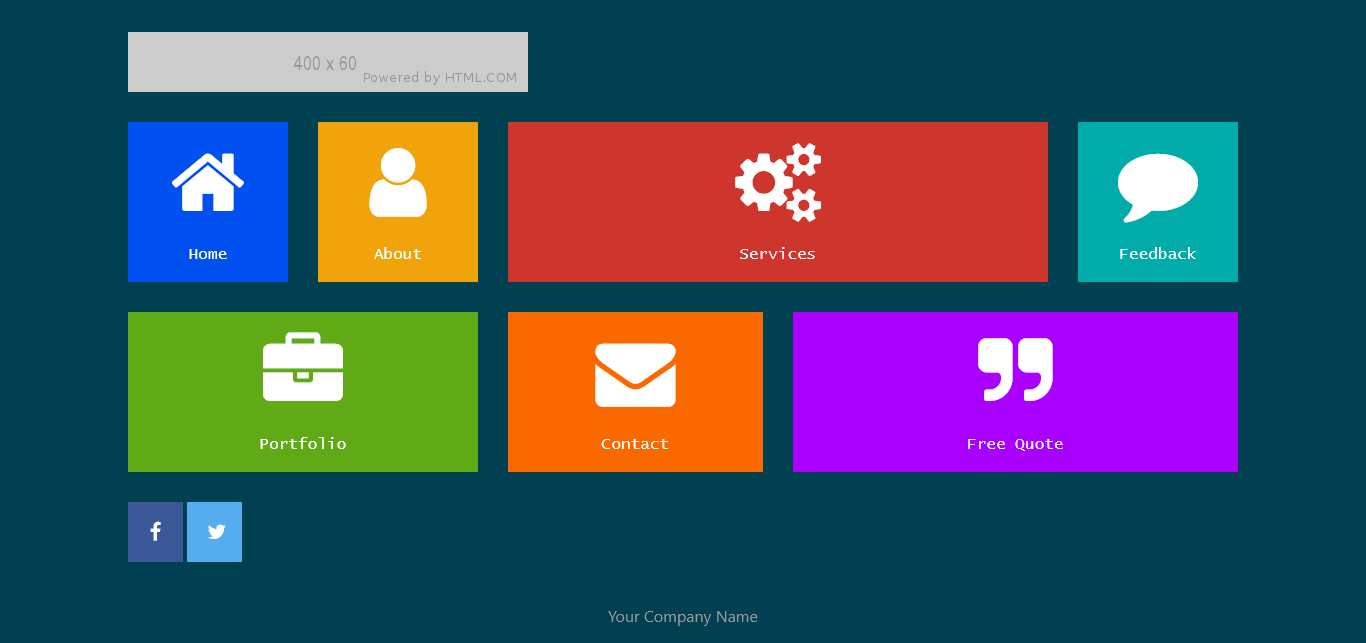
Task: Click the Services label text
Action: [777, 253]
